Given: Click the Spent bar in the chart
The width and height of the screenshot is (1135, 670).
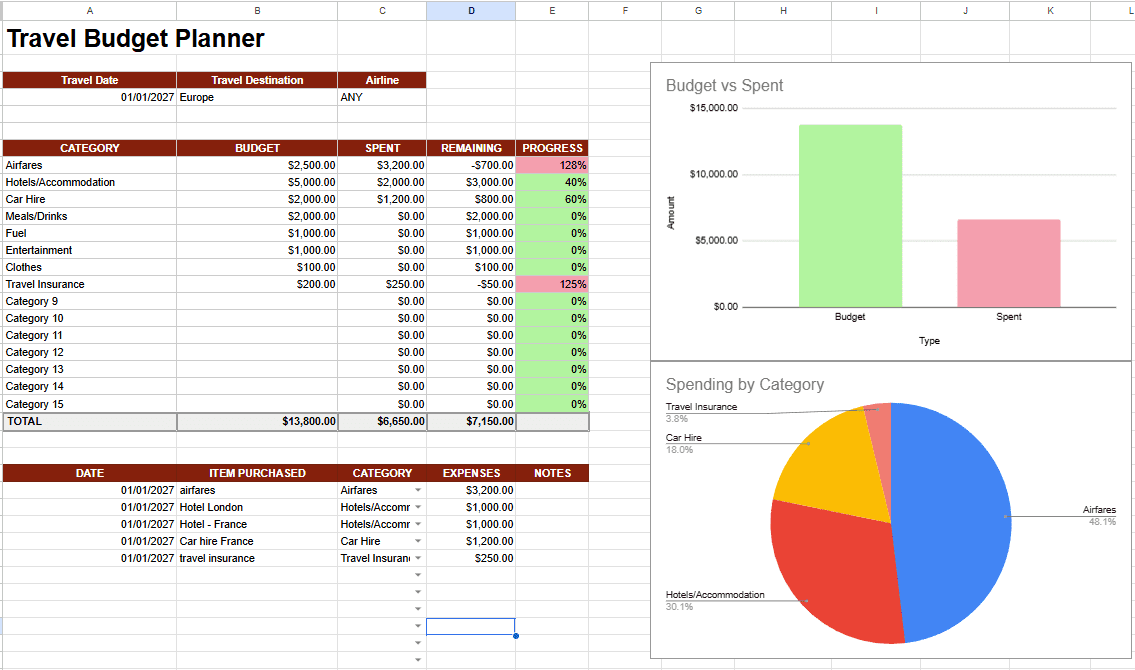Looking at the screenshot, I should 1009,262.
